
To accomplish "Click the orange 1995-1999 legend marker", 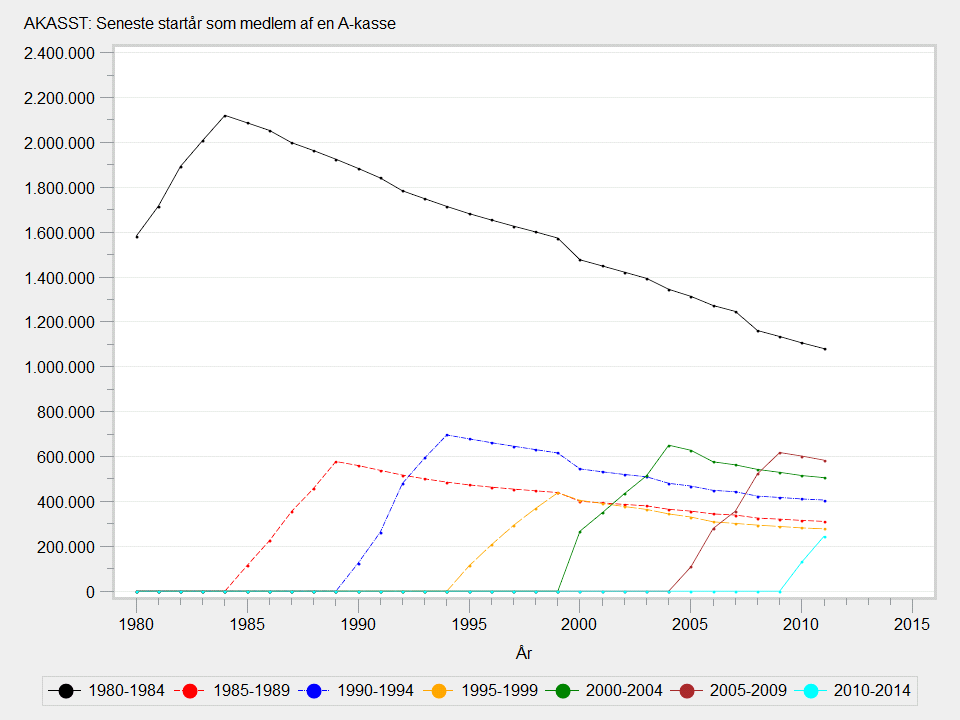I will 442,690.
